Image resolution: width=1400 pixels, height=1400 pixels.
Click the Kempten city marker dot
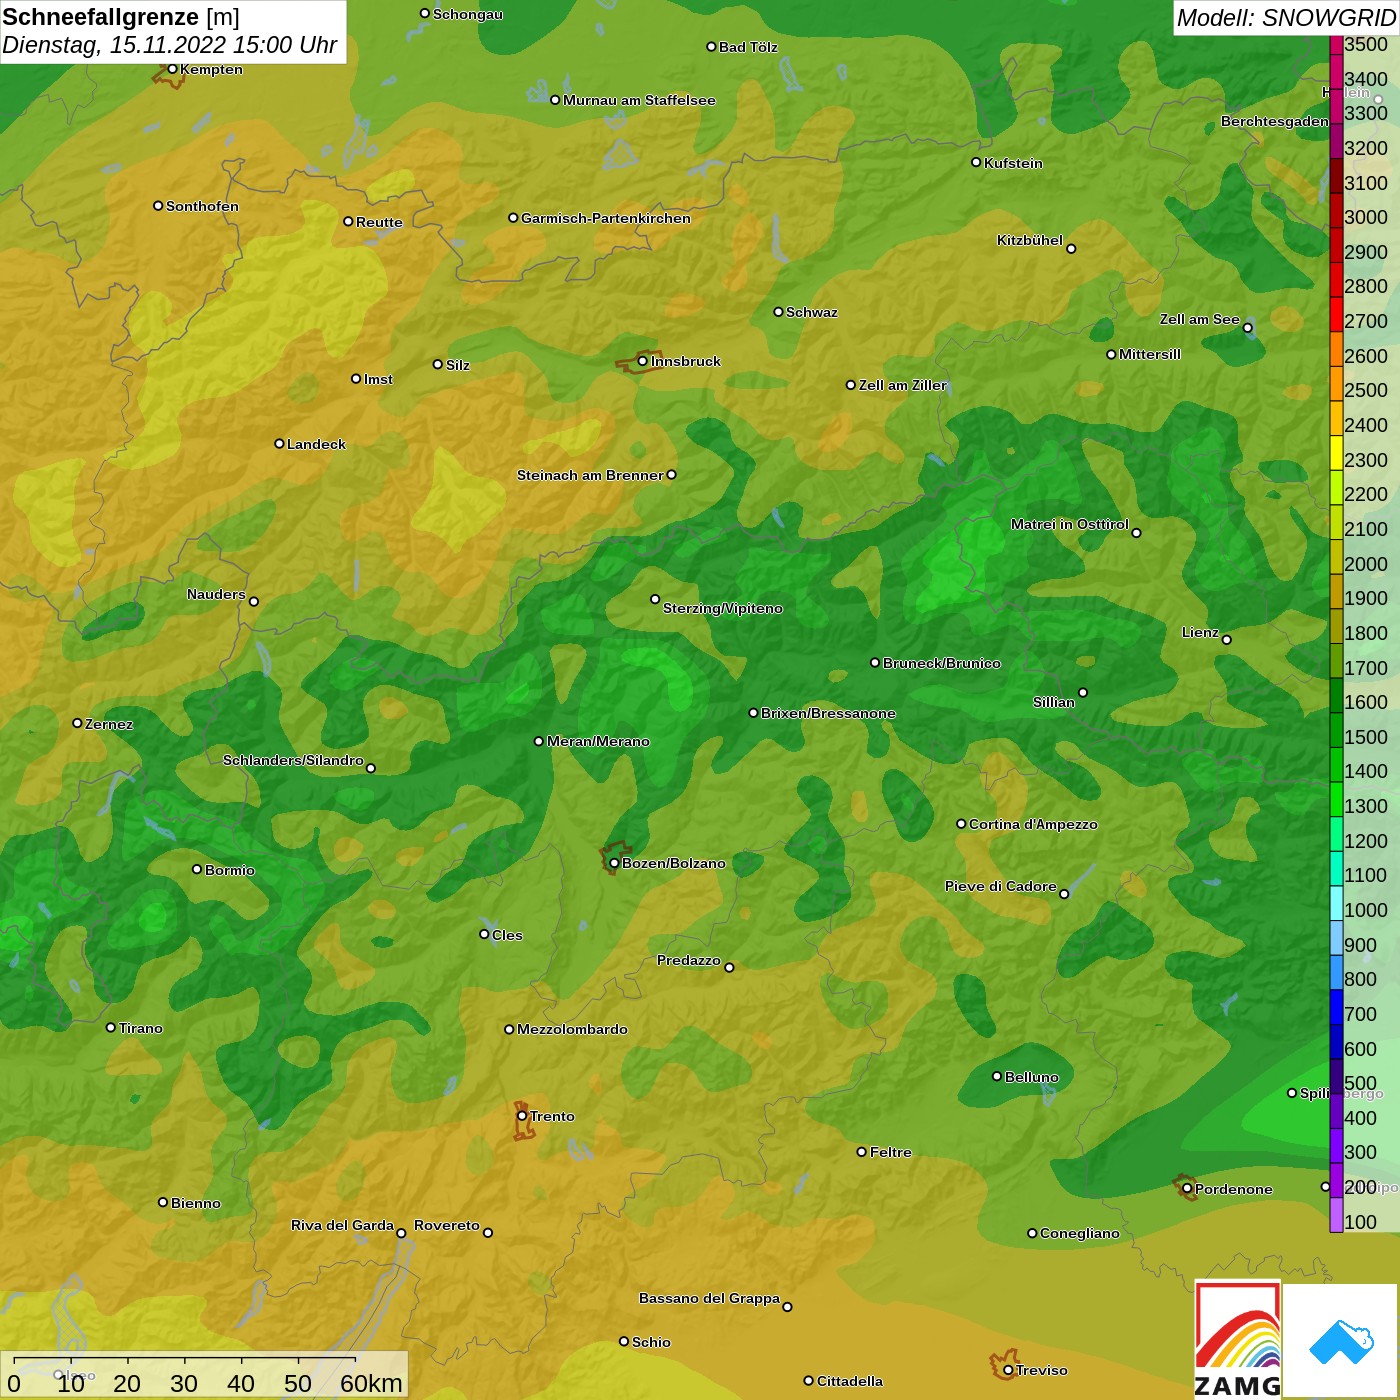tap(172, 69)
